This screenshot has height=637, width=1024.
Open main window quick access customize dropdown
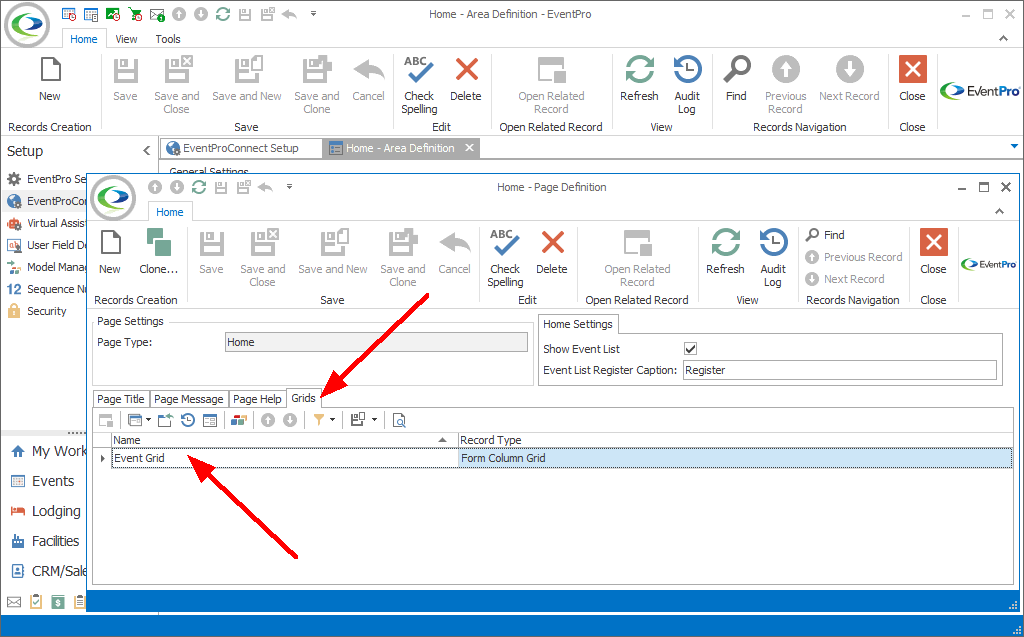pos(313,14)
